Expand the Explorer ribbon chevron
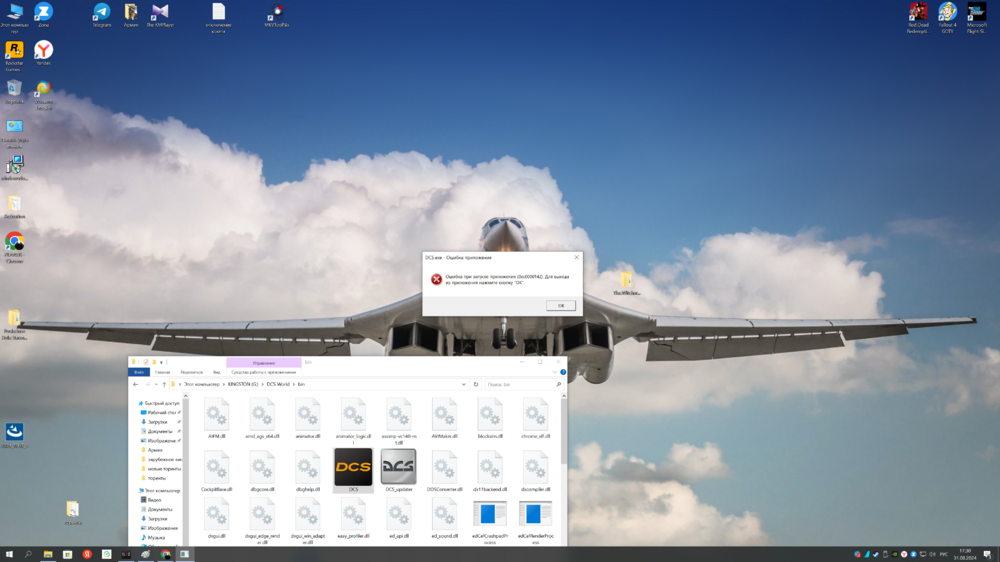 [554, 372]
